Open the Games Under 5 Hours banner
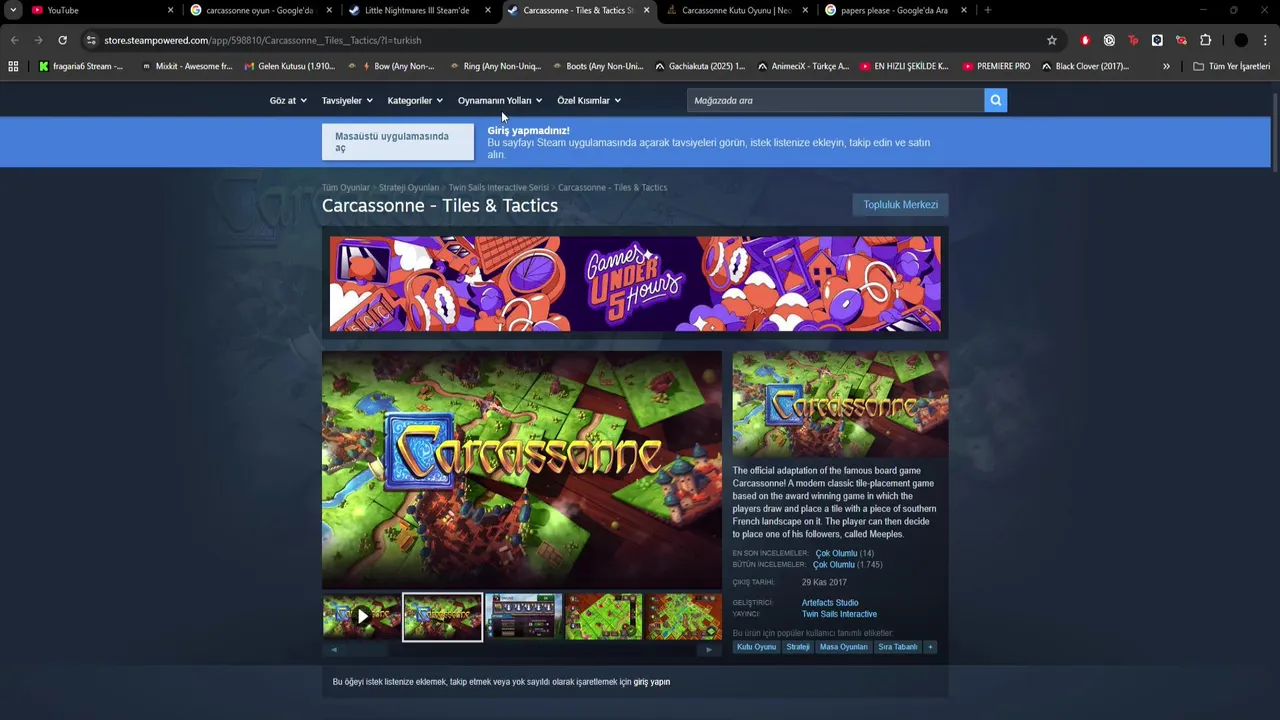1280x720 pixels. pos(635,283)
